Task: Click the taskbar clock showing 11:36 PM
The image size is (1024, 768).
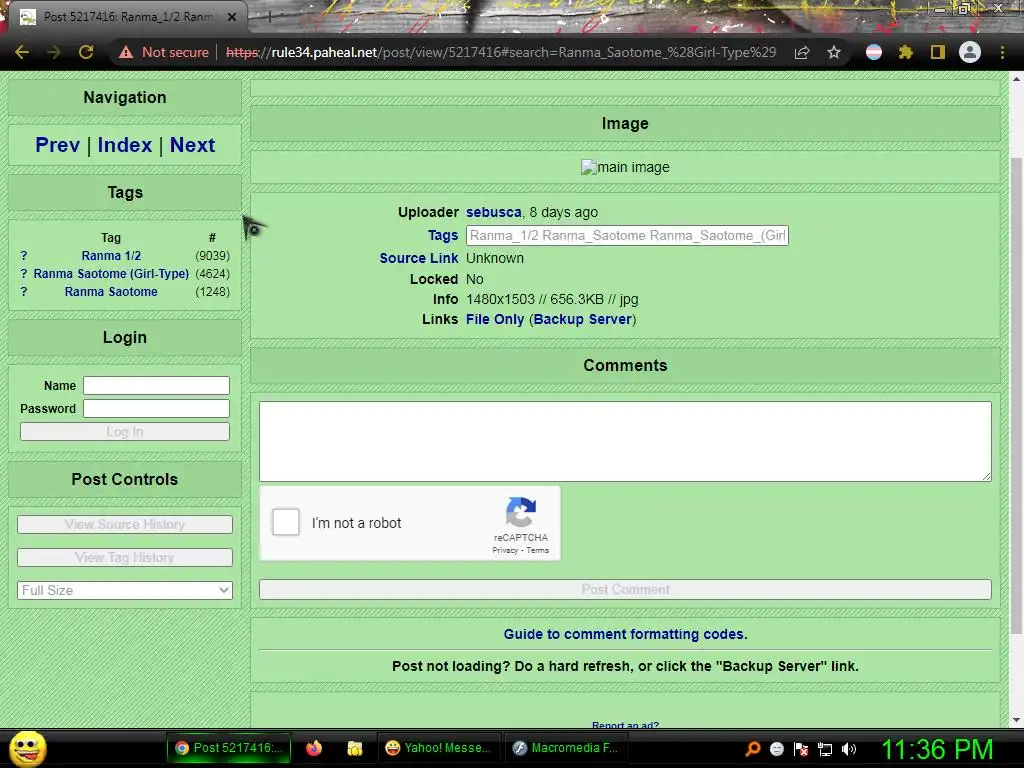Action: [936, 749]
